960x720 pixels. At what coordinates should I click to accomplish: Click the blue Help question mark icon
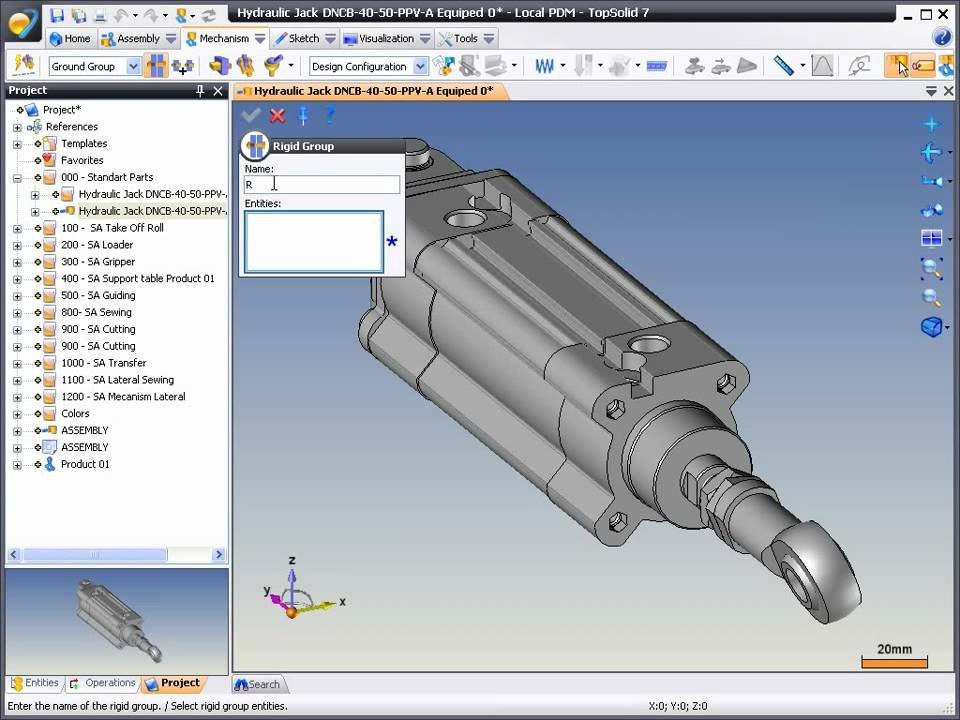point(942,37)
